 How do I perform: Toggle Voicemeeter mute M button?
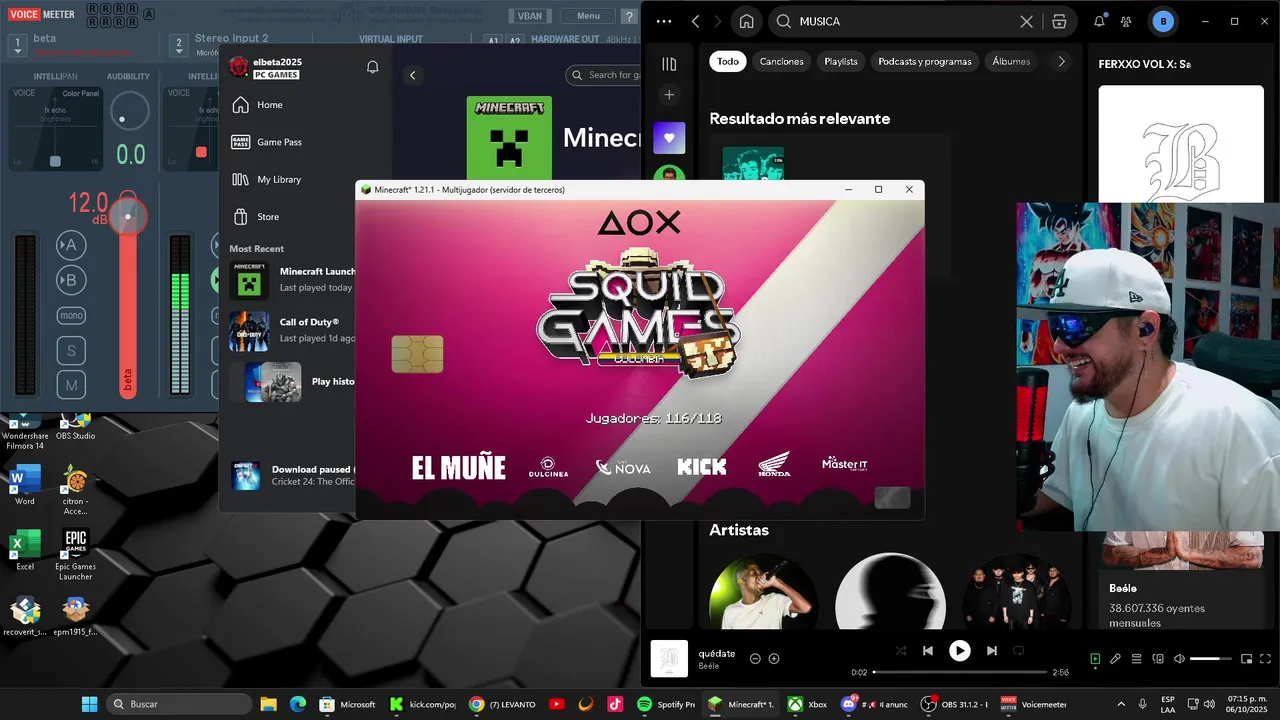[71, 385]
